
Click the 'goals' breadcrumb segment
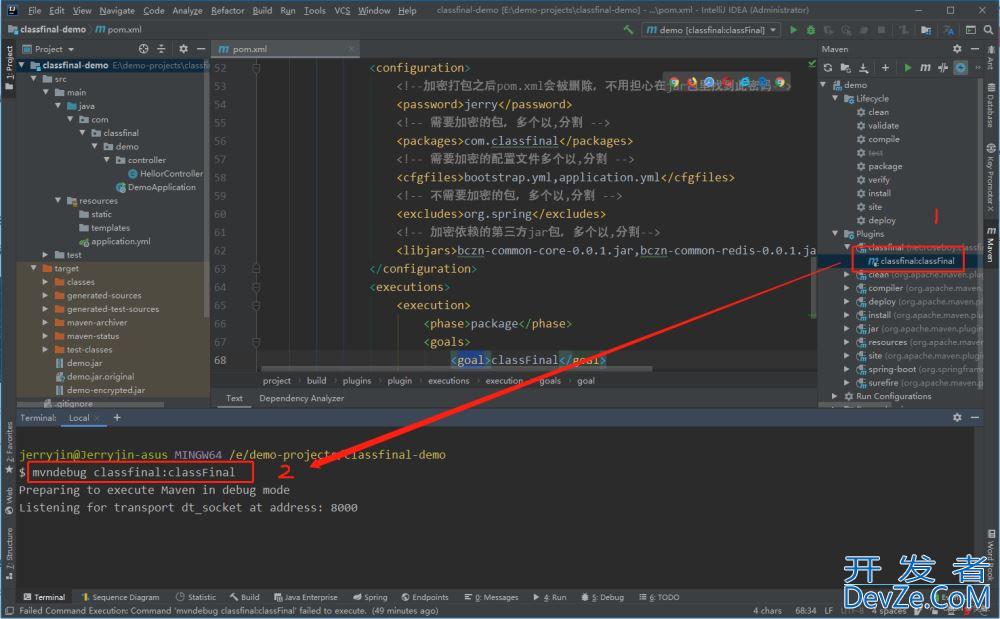tap(550, 381)
